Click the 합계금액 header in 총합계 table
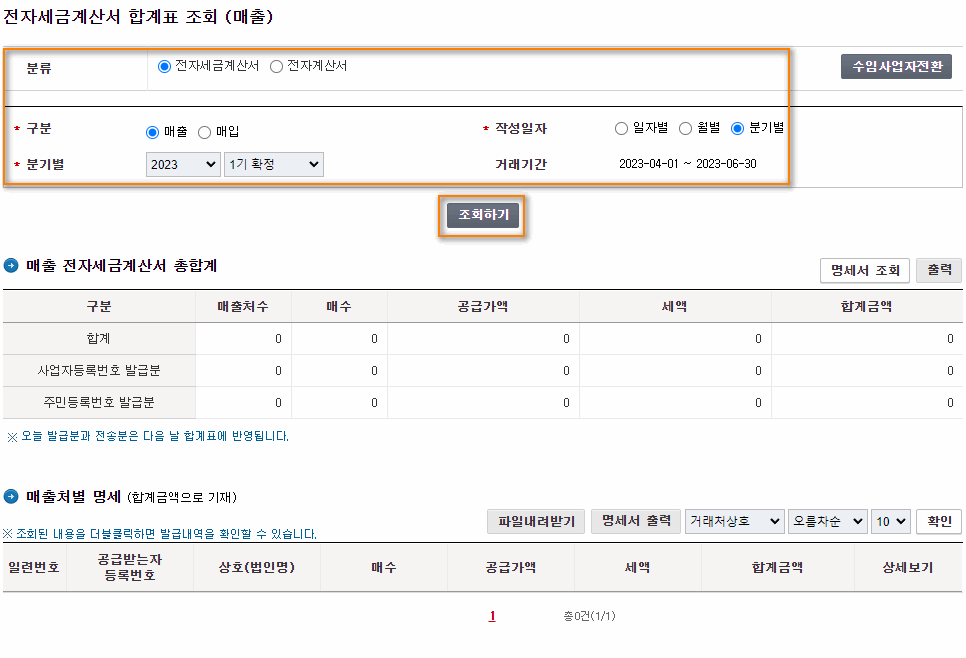 (x=867, y=306)
